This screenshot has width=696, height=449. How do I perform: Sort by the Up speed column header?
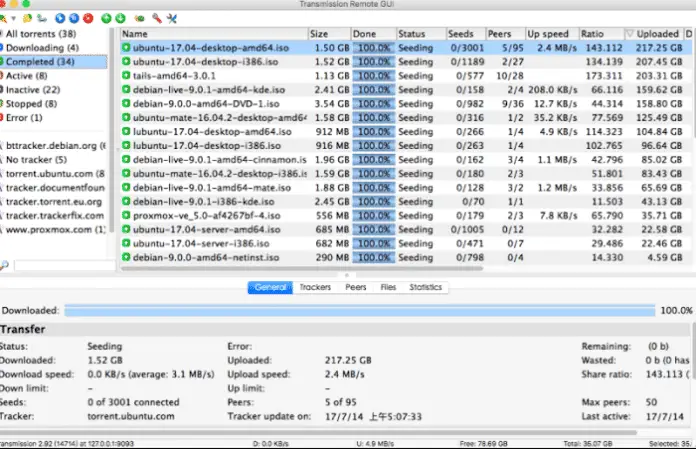click(x=552, y=34)
